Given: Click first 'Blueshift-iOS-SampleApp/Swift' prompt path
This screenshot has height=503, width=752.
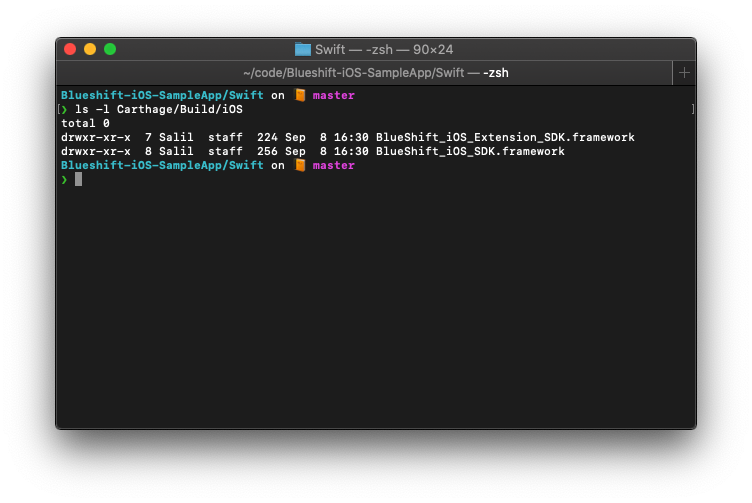Looking at the screenshot, I should [x=162, y=95].
